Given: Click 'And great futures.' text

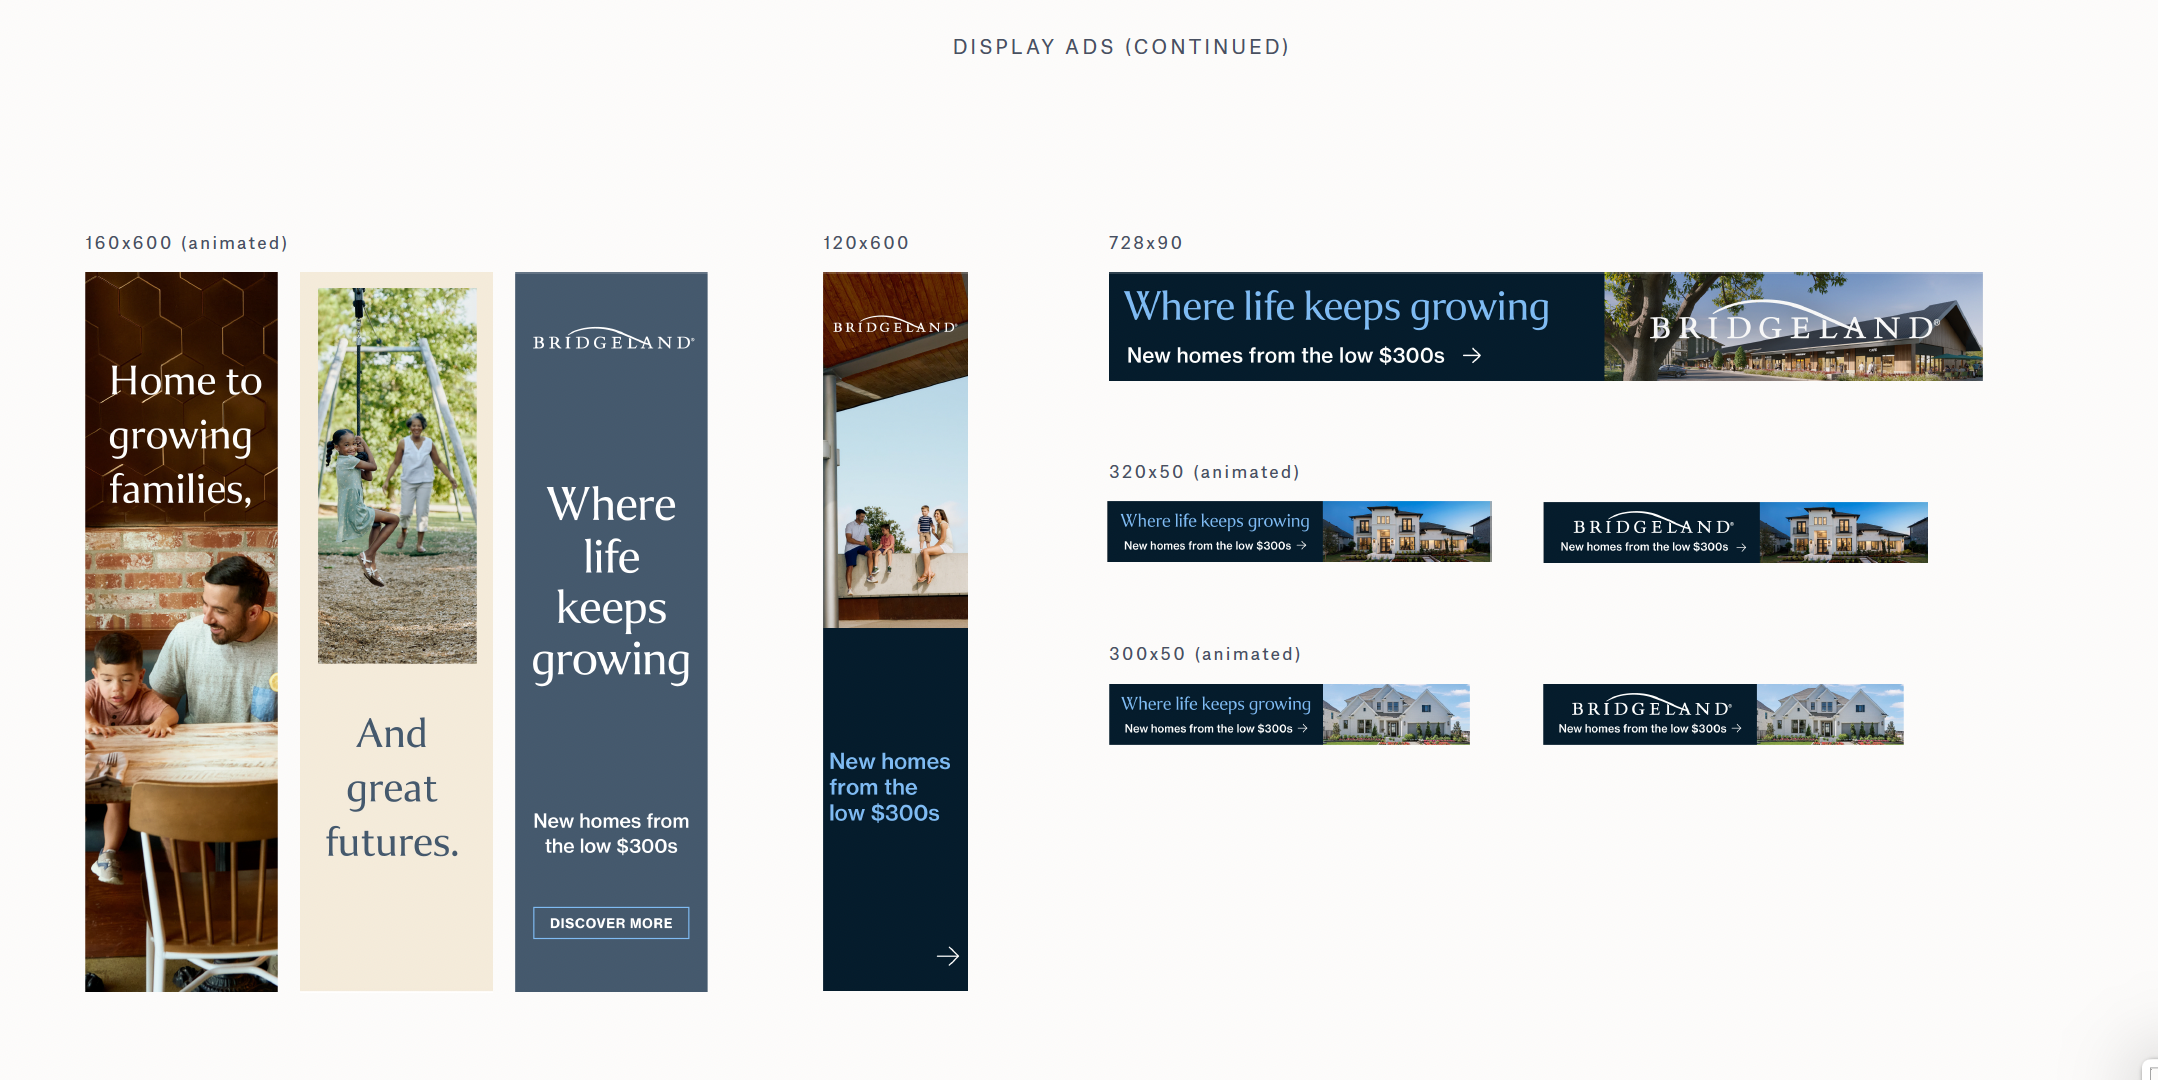Looking at the screenshot, I should click(392, 788).
